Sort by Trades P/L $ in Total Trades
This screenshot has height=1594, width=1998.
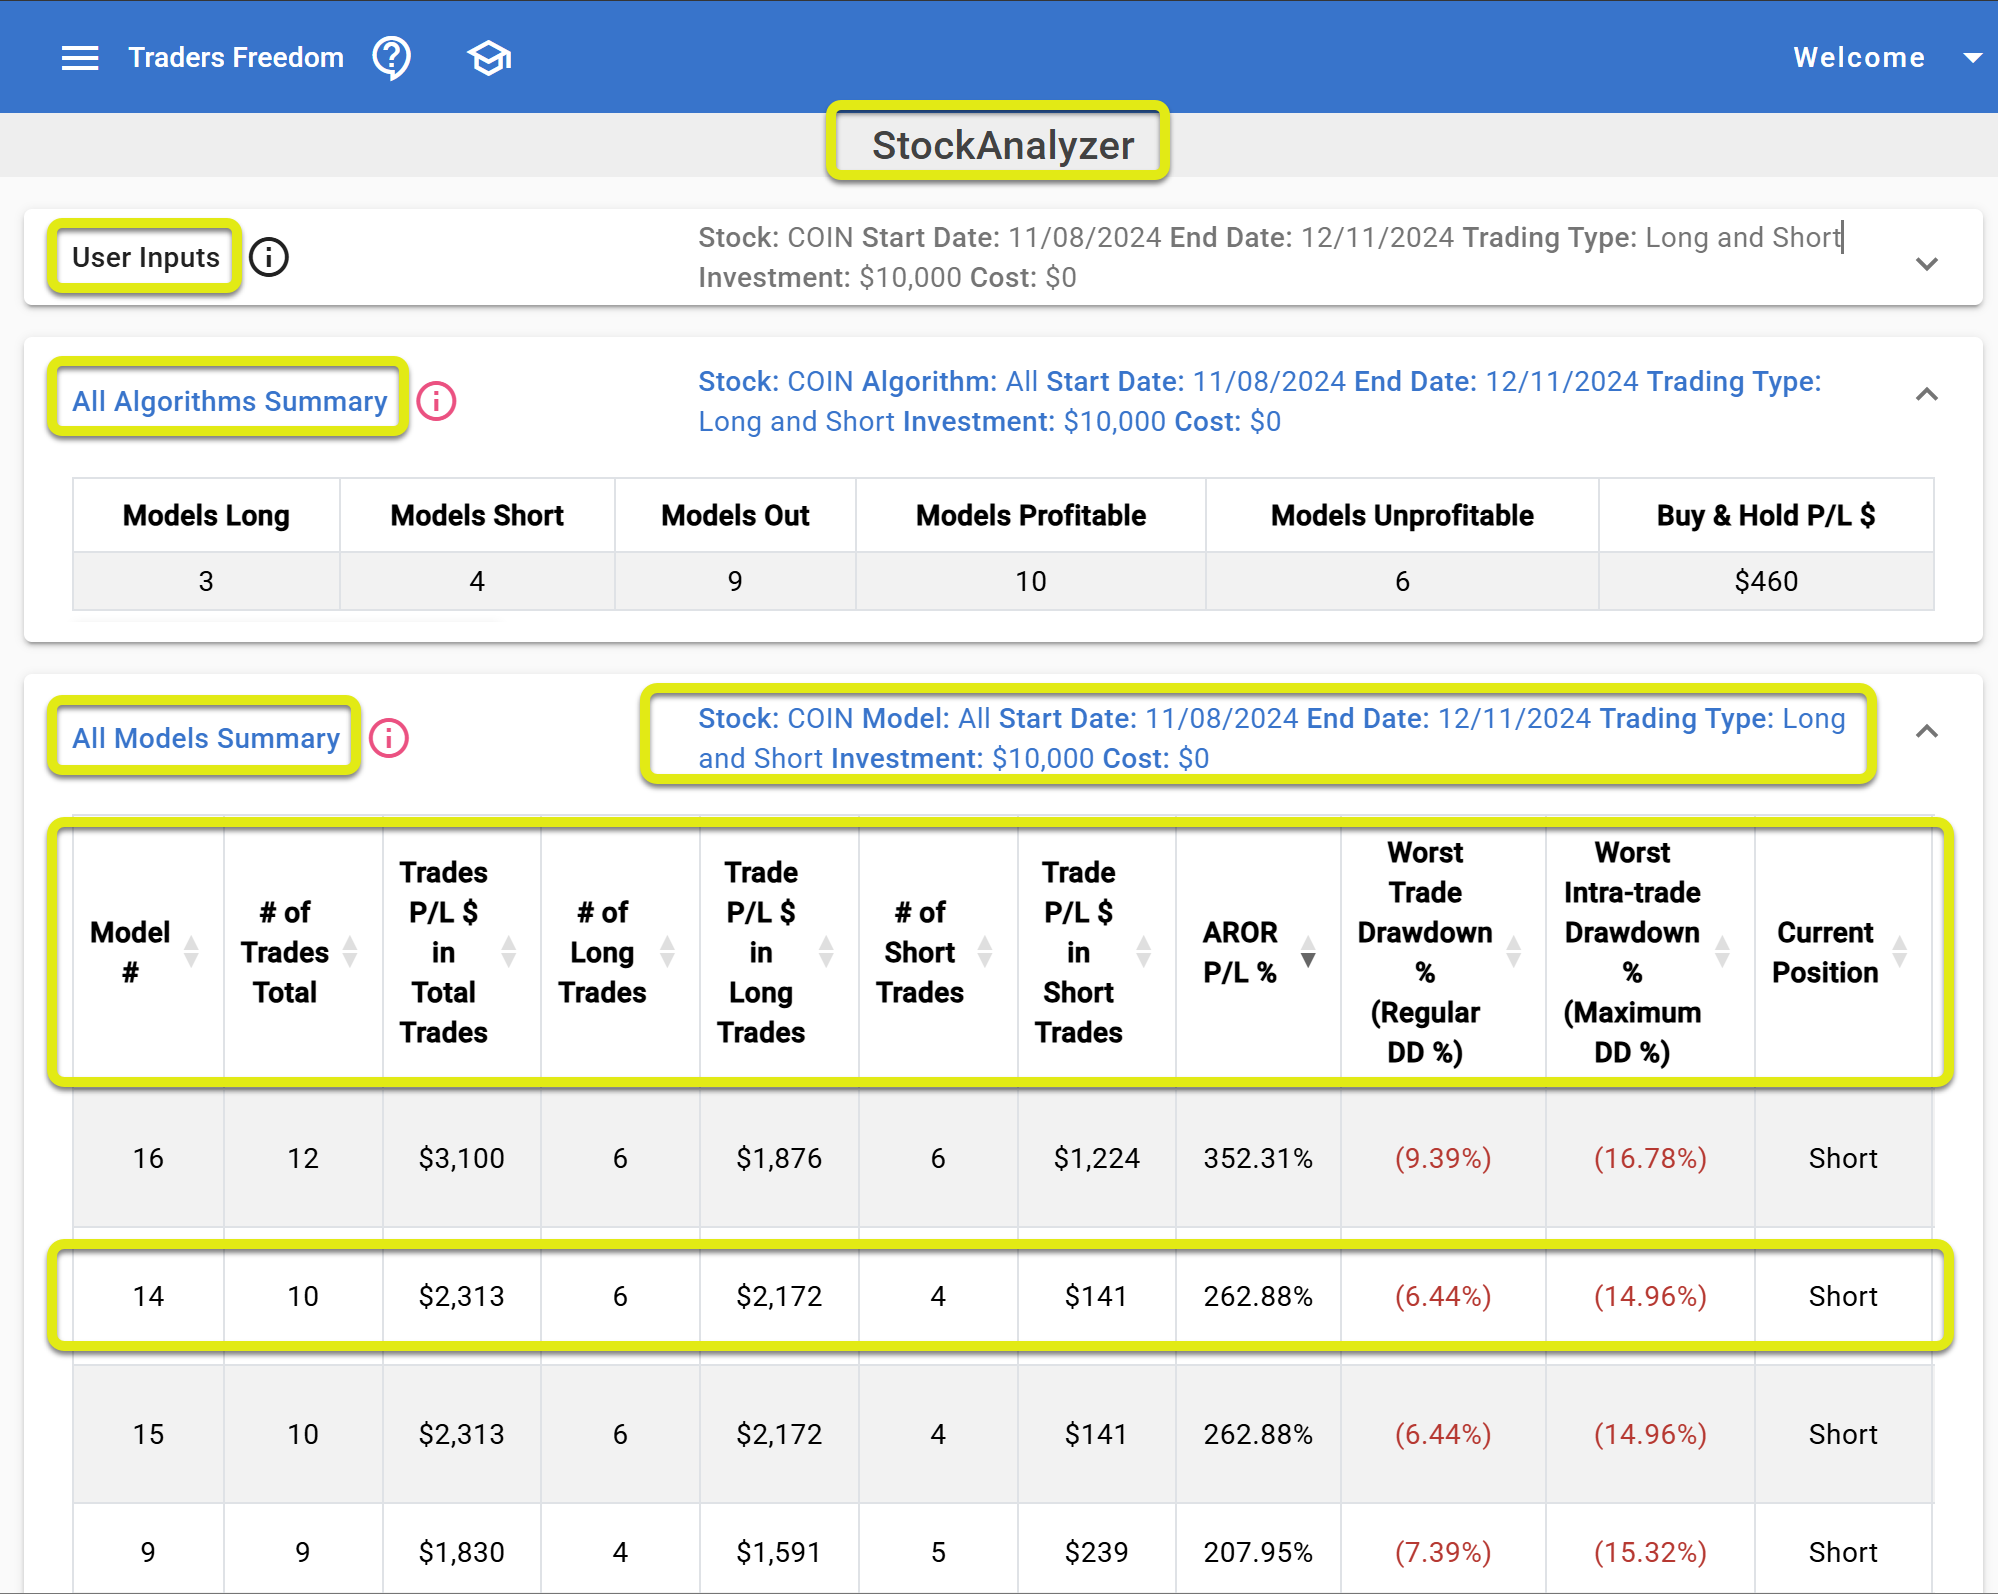point(509,951)
